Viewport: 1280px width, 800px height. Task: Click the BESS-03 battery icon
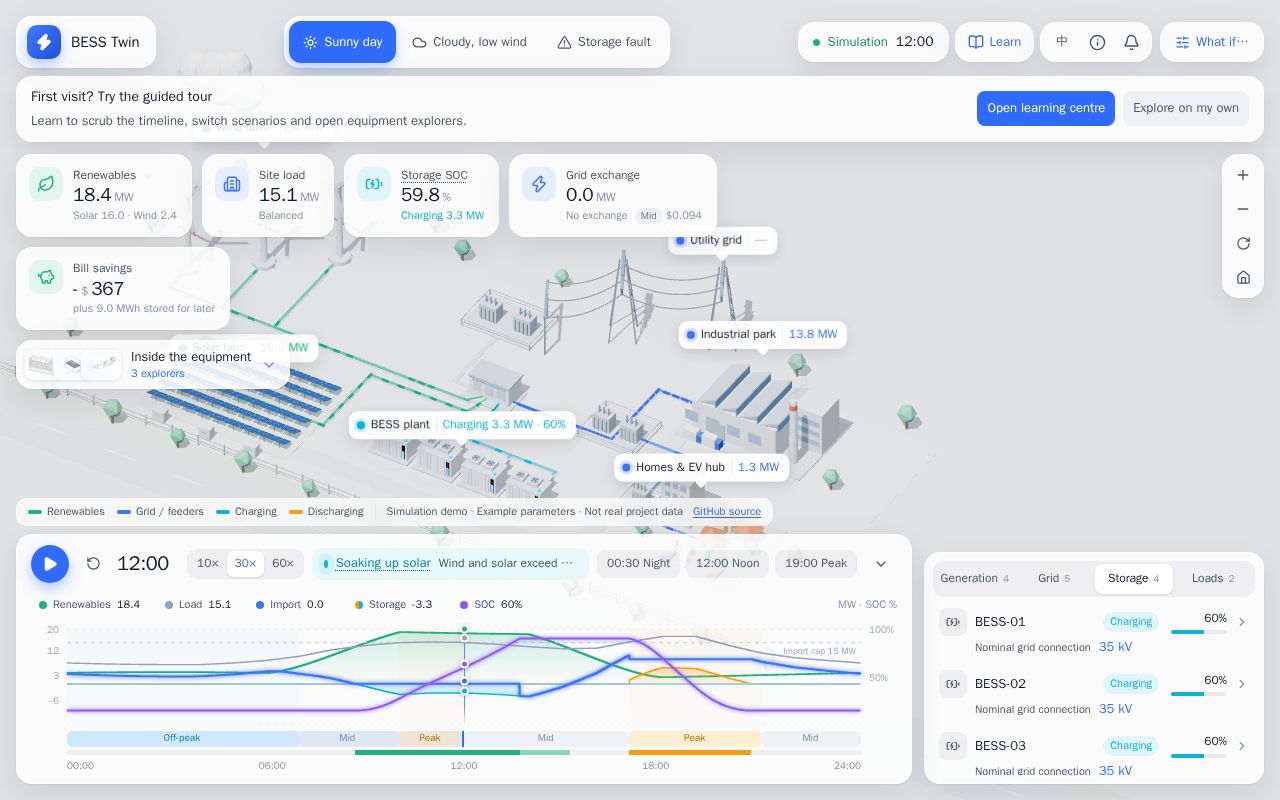coord(953,746)
